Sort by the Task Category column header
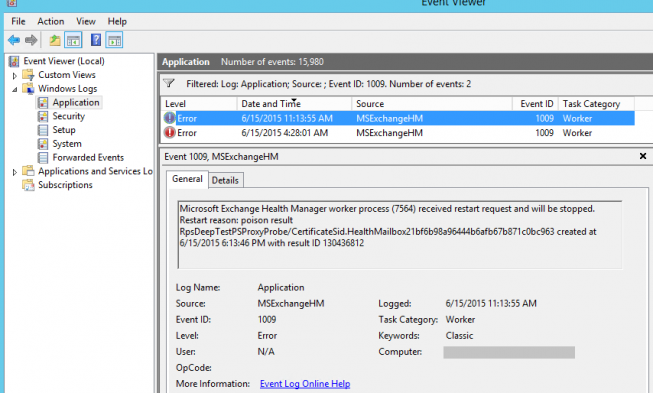653x393 pixels. (x=596, y=104)
